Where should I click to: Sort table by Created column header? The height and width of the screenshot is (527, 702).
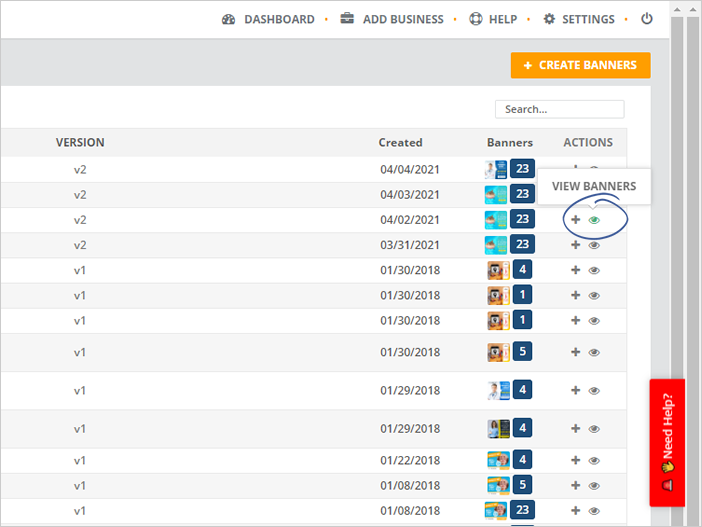400,142
